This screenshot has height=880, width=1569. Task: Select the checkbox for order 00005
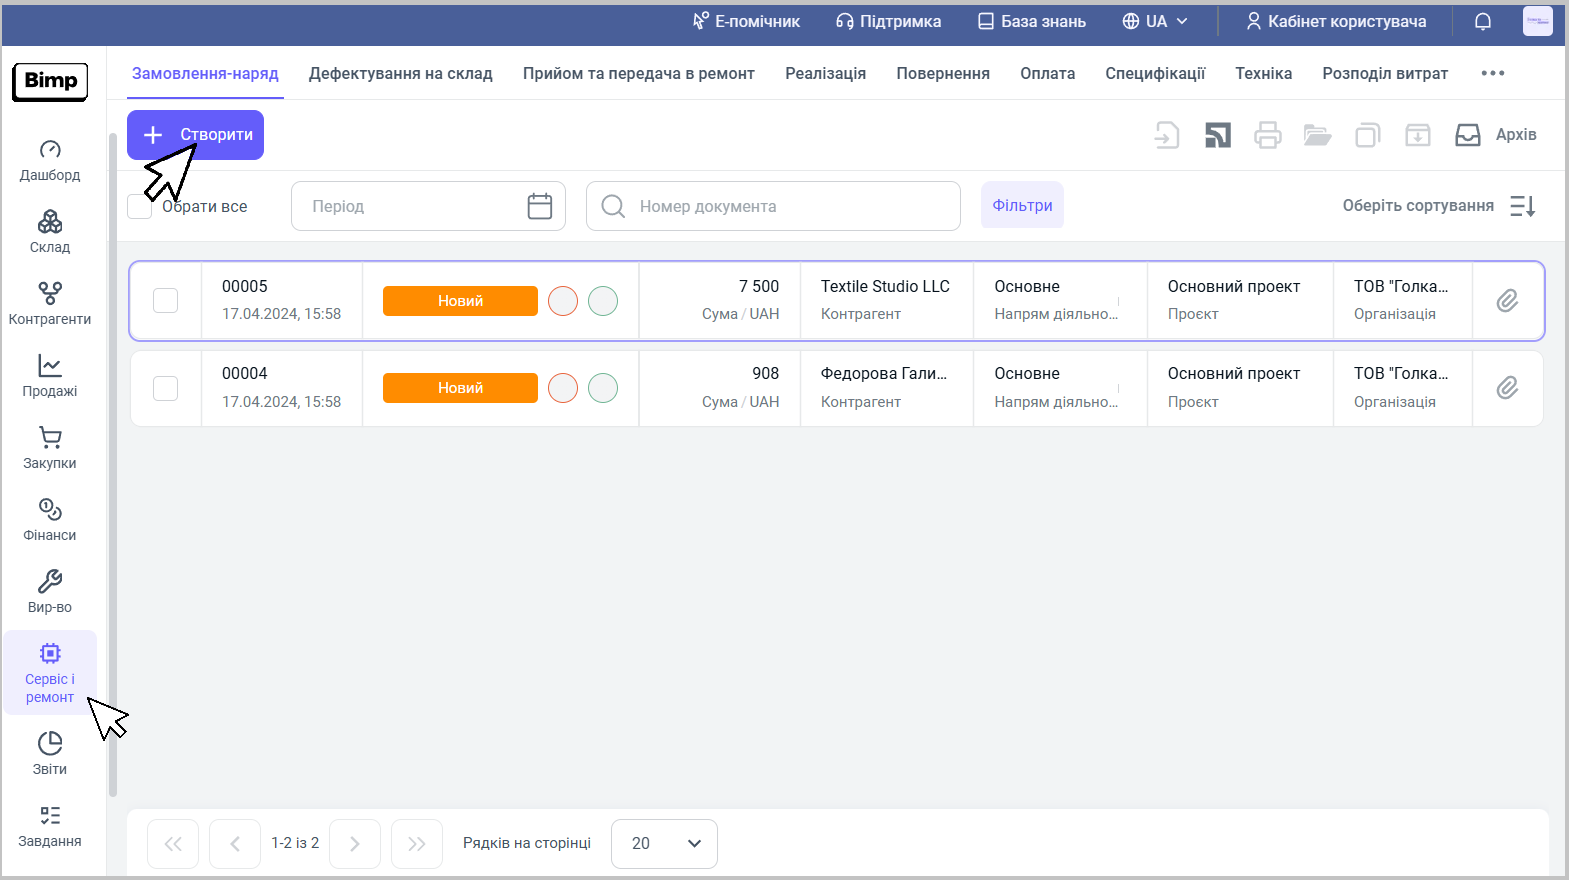click(166, 301)
